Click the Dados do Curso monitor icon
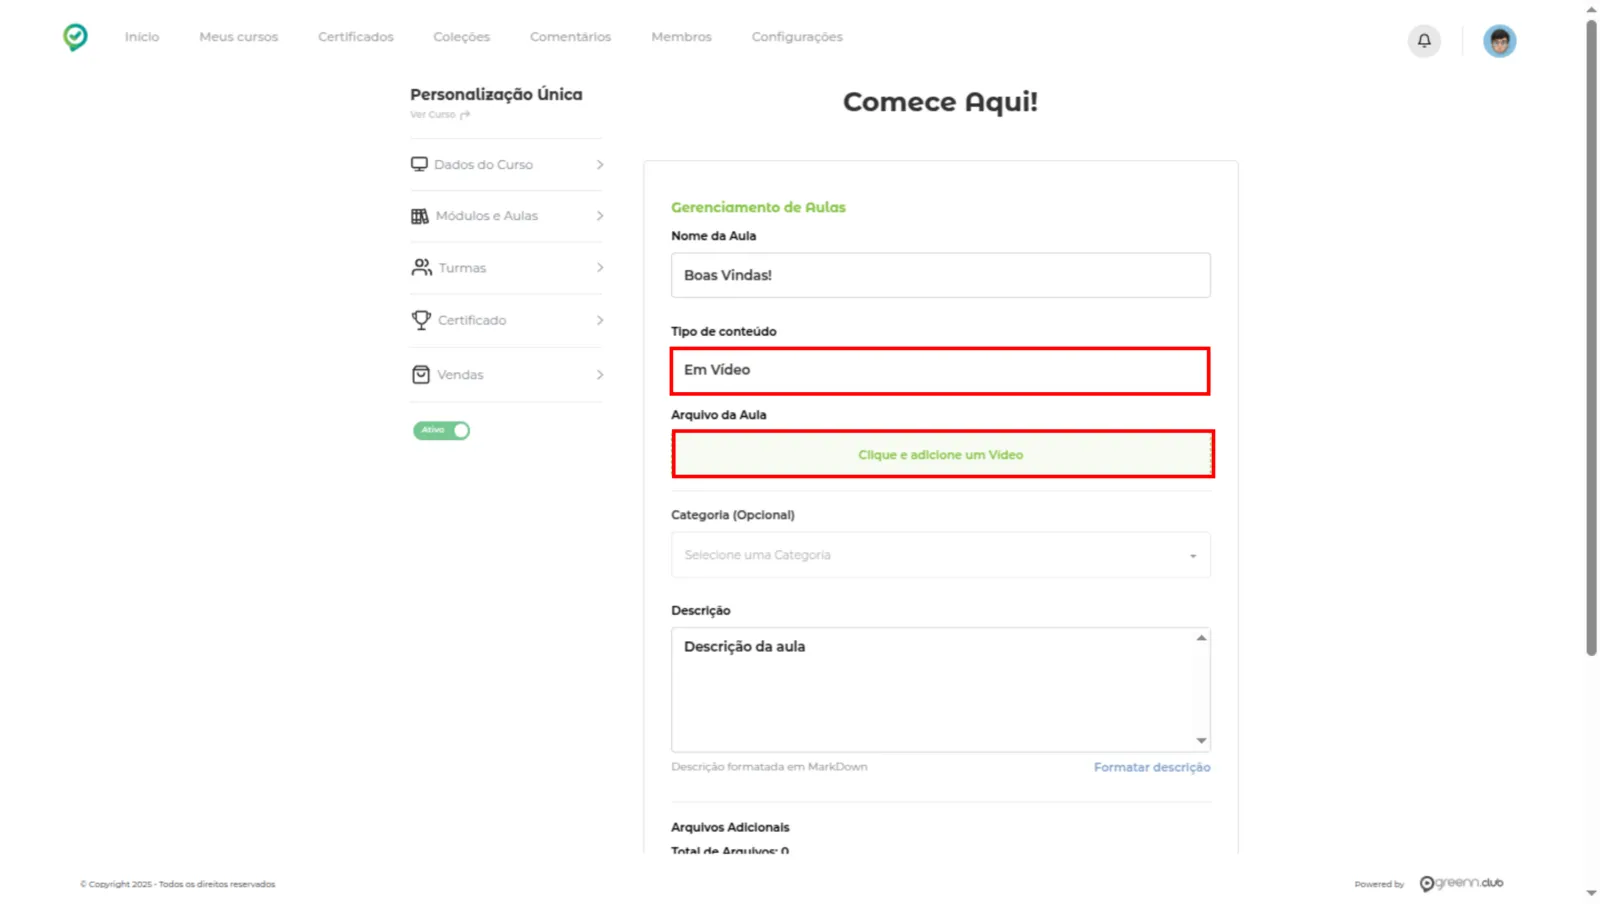This screenshot has height=904, width=1600. [x=419, y=164]
